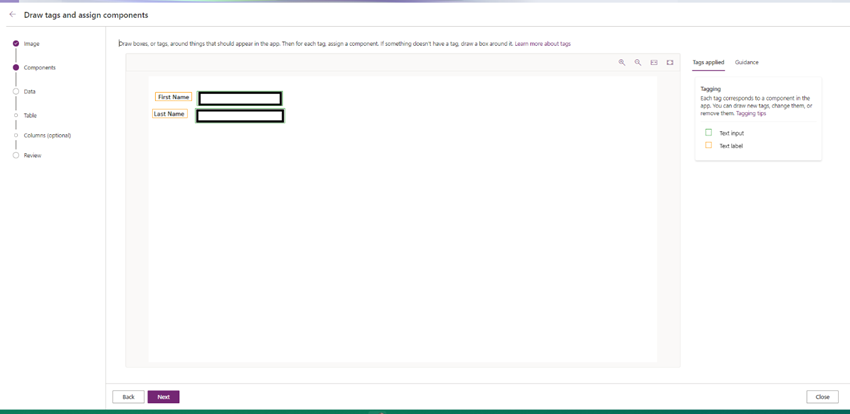Image resolution: width=850 pixels, height=414 pixels.
Task: Switch to the Guidance tab
Action: point(746,62)
